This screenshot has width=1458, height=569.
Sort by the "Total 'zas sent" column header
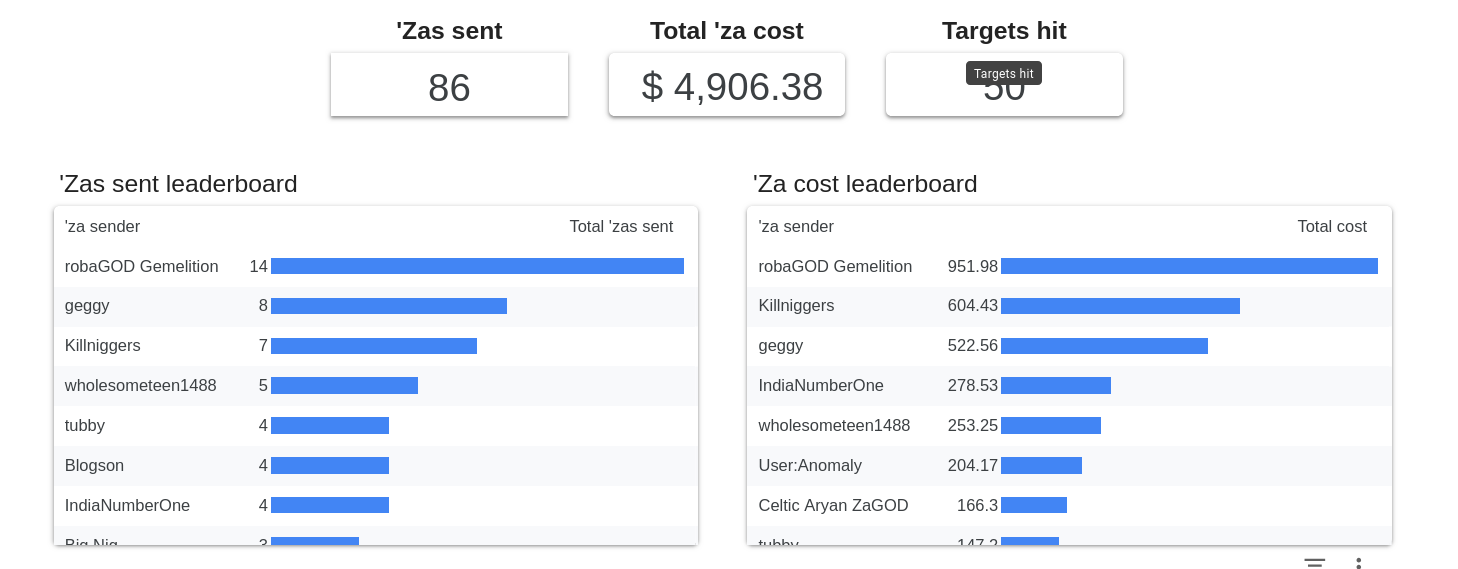(621, 227)
